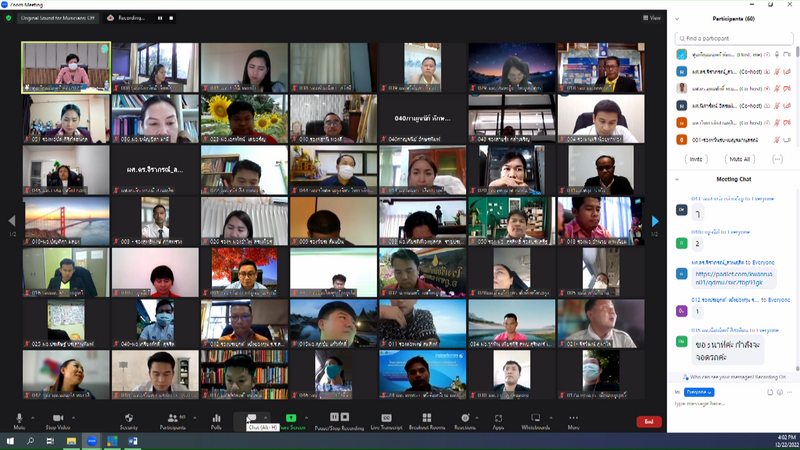The width and height of the screenshot is (800, 450).
Task: Expand audio options arrow beside Mute
Action: coord(34,418)
